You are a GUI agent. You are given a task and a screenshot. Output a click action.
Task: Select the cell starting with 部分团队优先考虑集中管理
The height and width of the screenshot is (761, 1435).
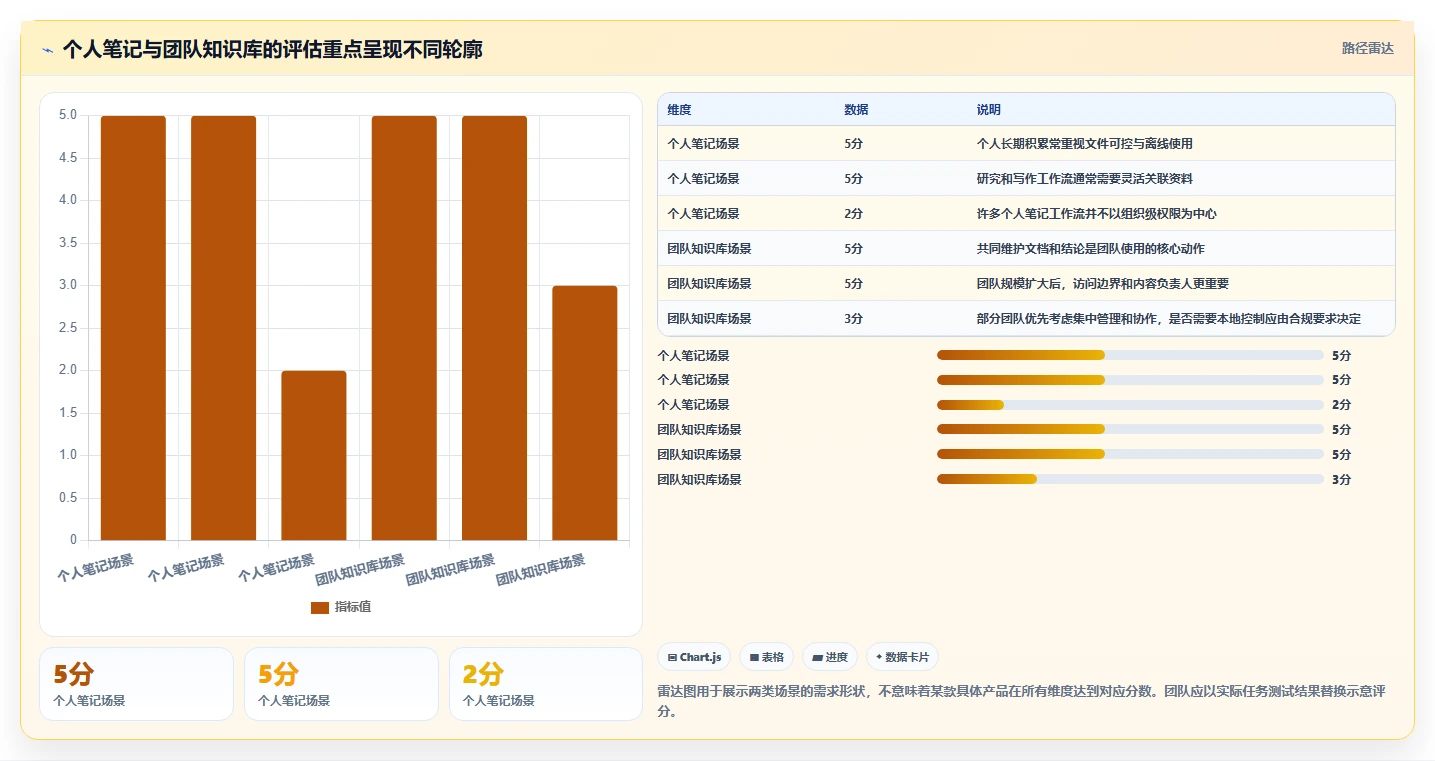point(1168,319)
